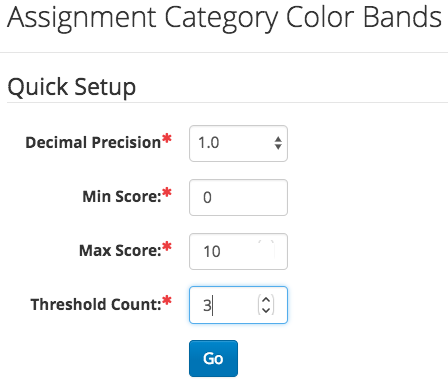
Task: Click the blue Go button
Action: (213, 359)
